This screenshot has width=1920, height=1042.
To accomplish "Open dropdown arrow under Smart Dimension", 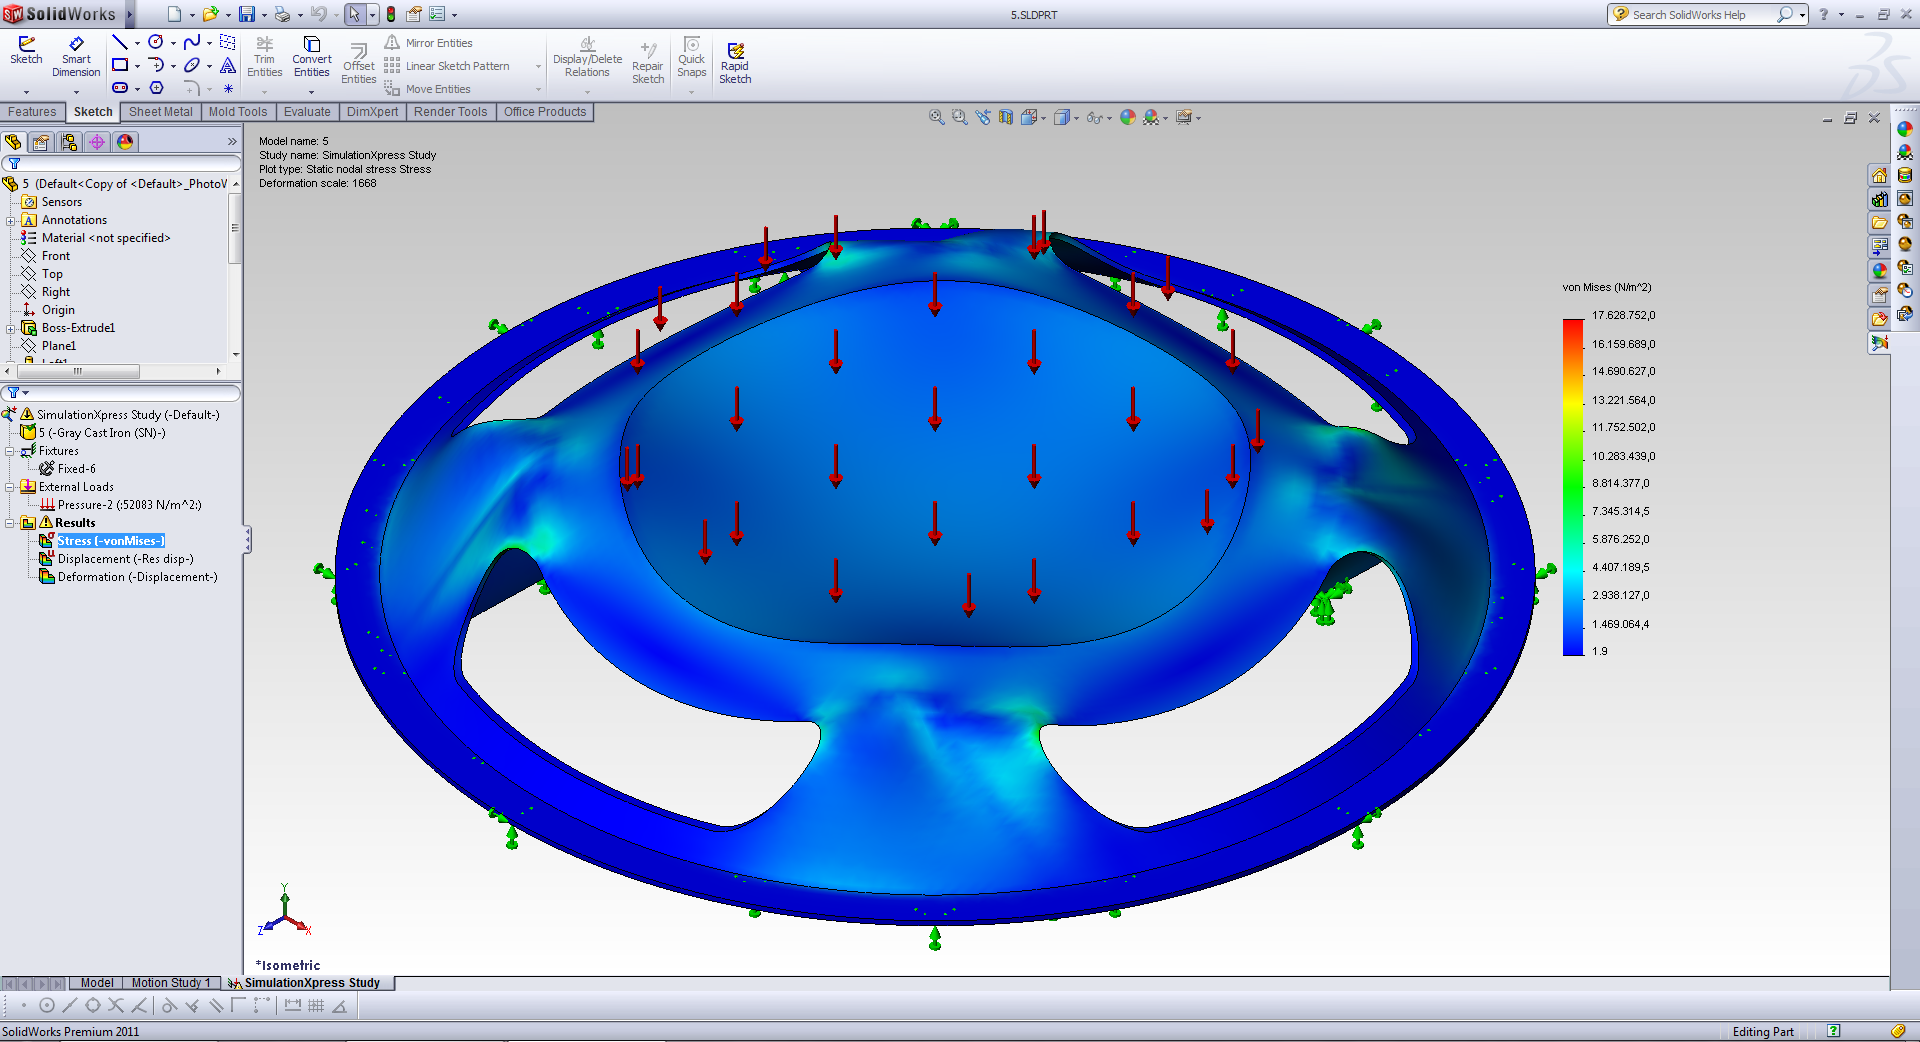I will [x=76, y=91].
